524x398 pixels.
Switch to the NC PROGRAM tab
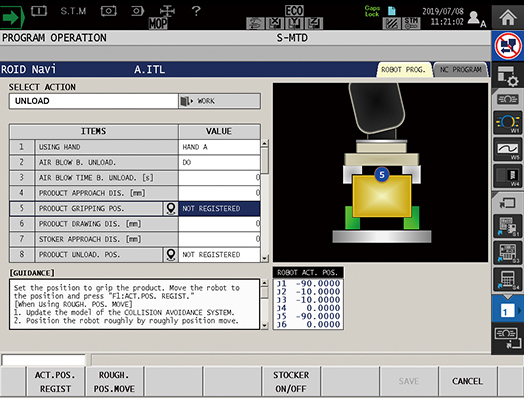pyautogui.click(x=461, y=70)
